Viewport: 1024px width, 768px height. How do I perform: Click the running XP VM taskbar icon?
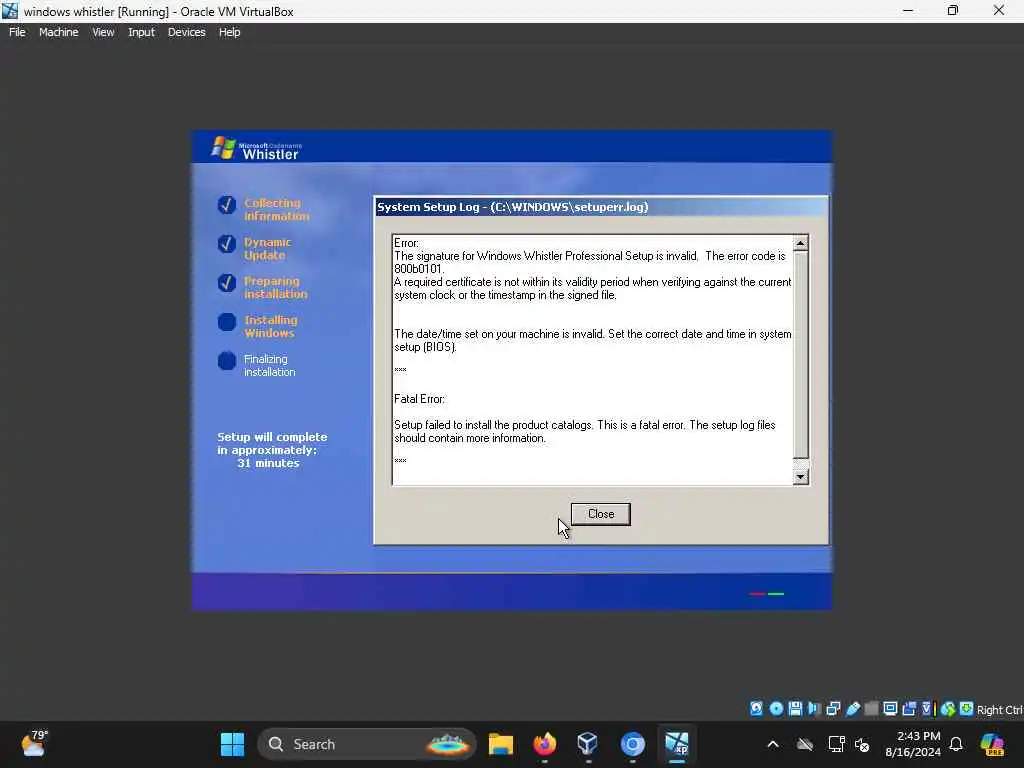677,744
